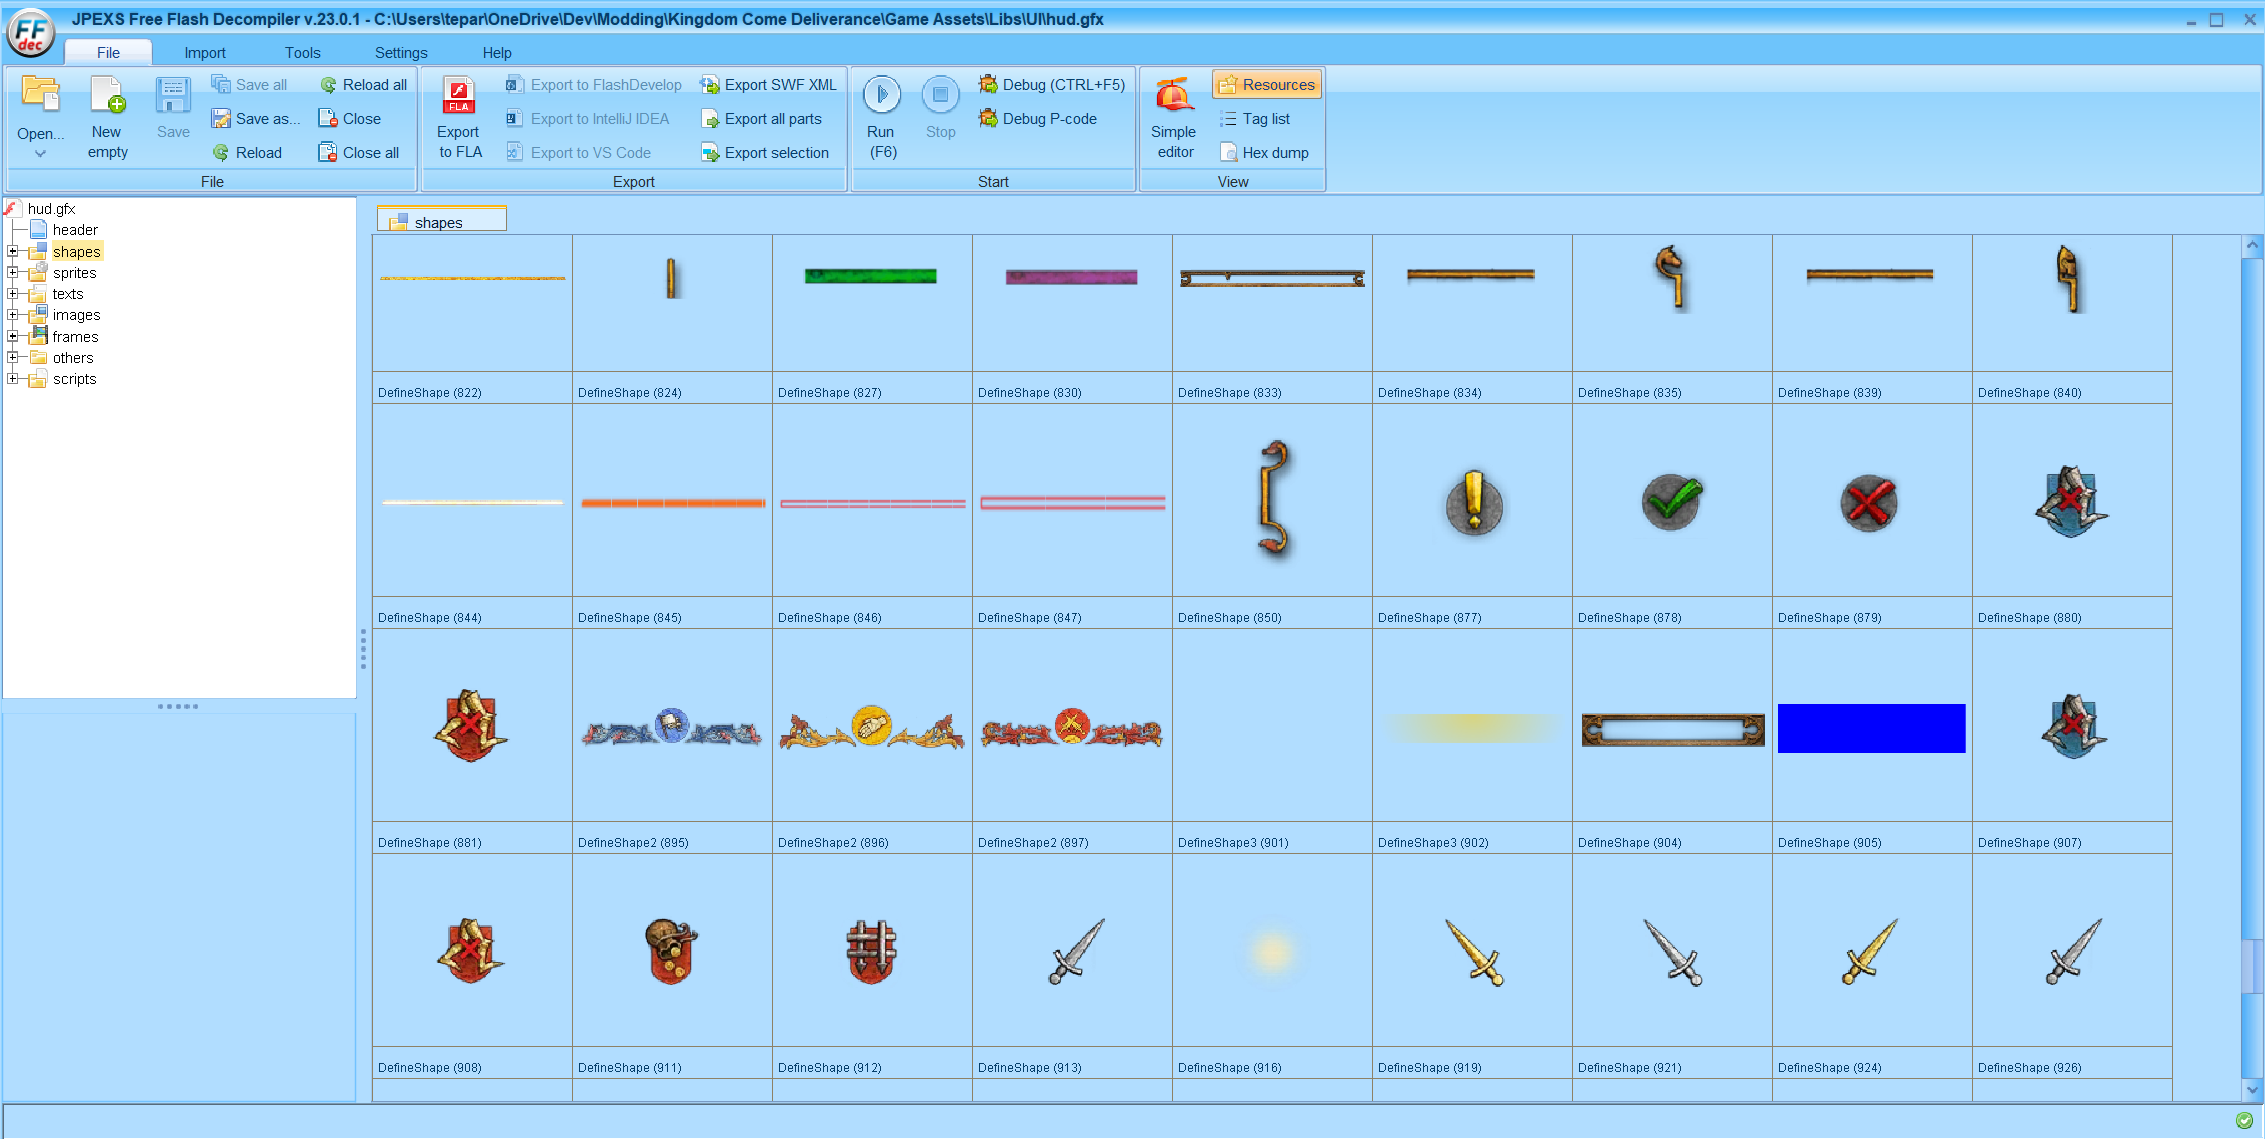The image size is (2265, 1139).
Task: Click the Export SWF XML icon
Action: point(709,85)
